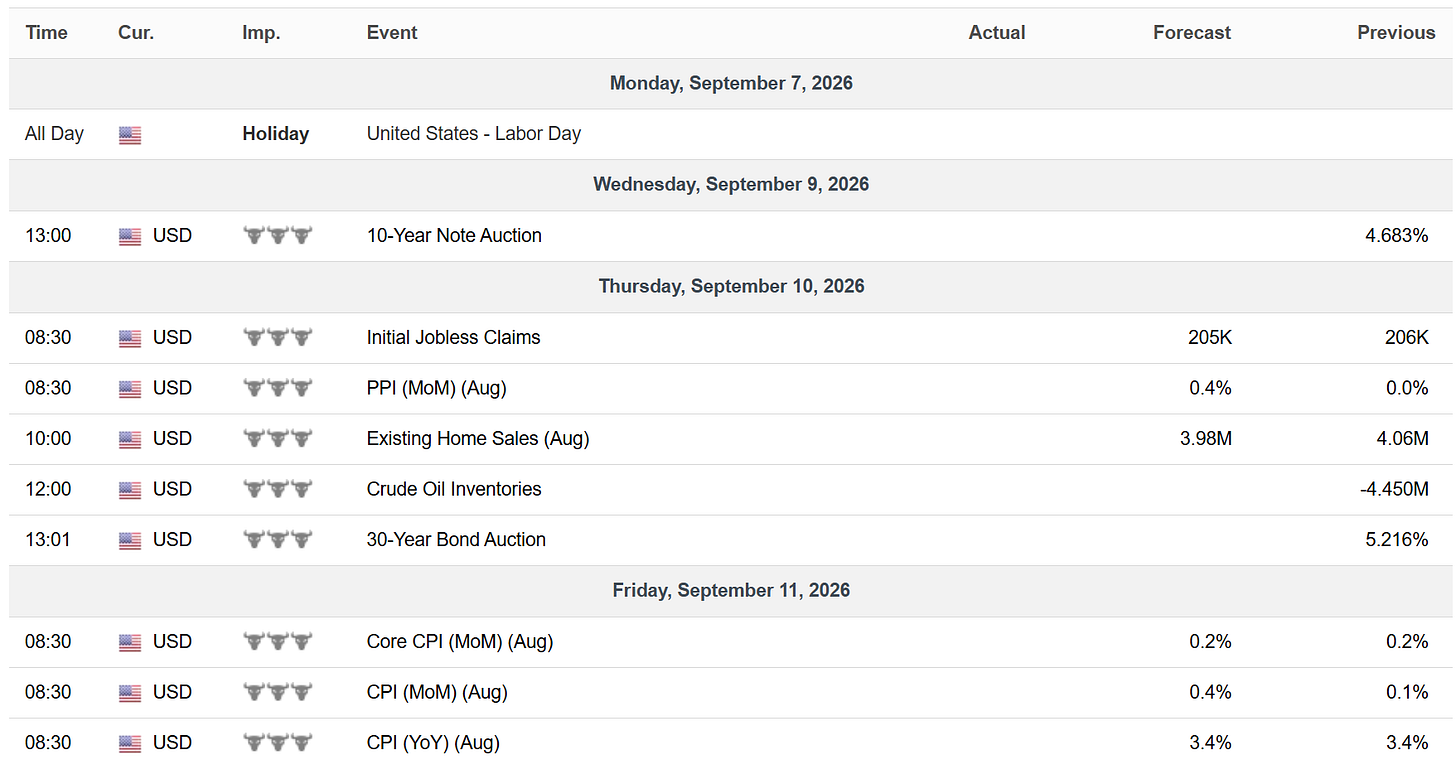Click the importance bulls for PPI (MoM) (Aug)
Screen dimensions: 1456x760
pos(278,388)
